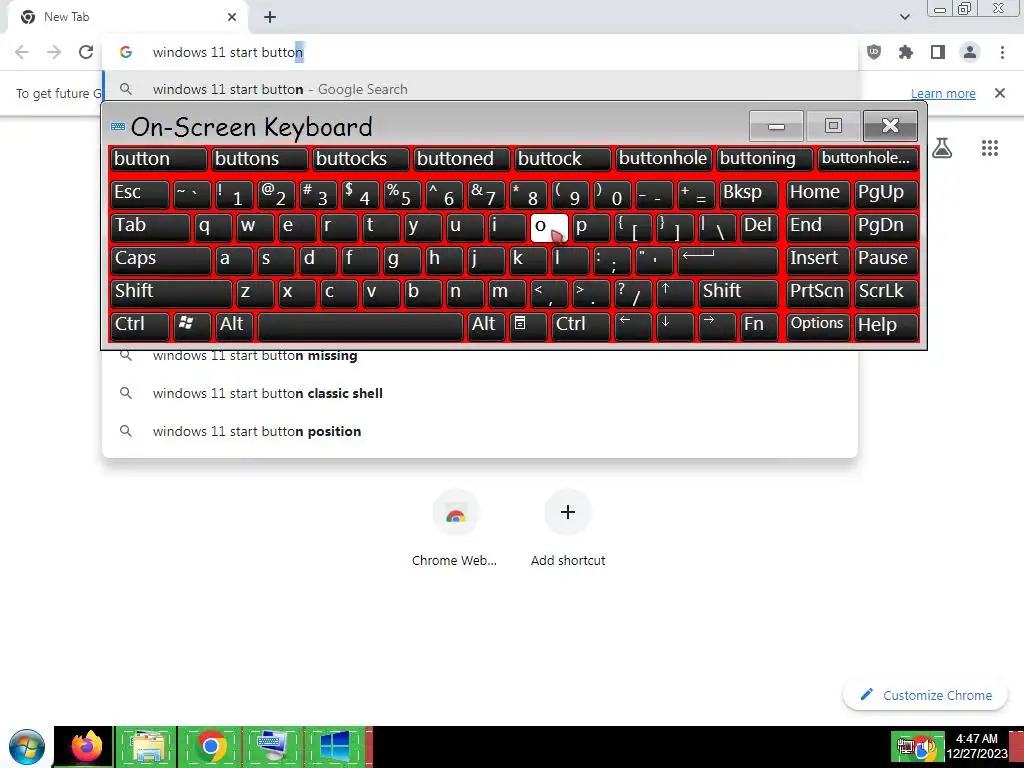Click the Learn more link
Viewport: 1024px width, 768px height.
click(943, 93)
